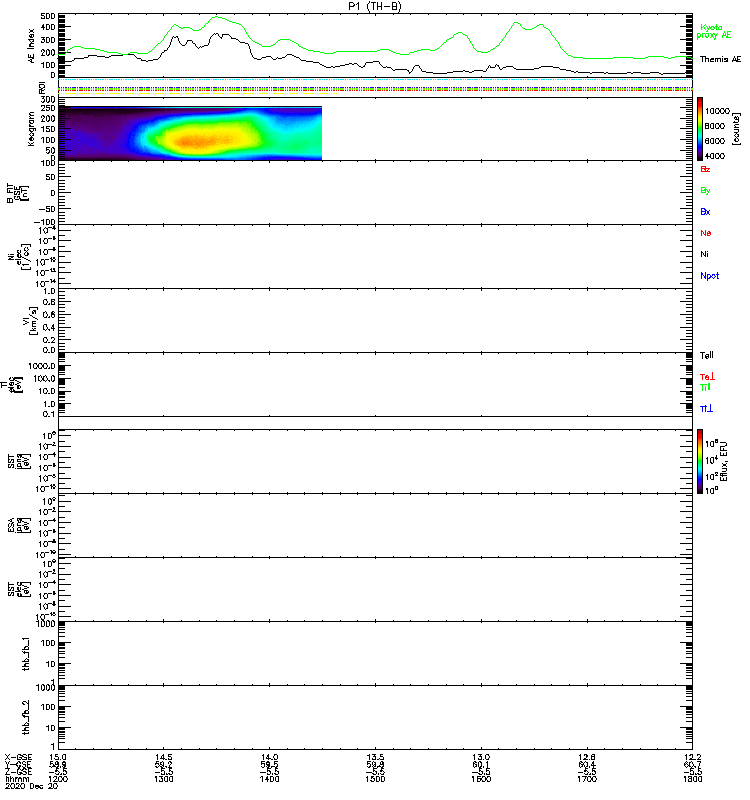Screen dimensions: 750x800
Task: Click the 'Keogram' axis label
Action: point(31,129)
